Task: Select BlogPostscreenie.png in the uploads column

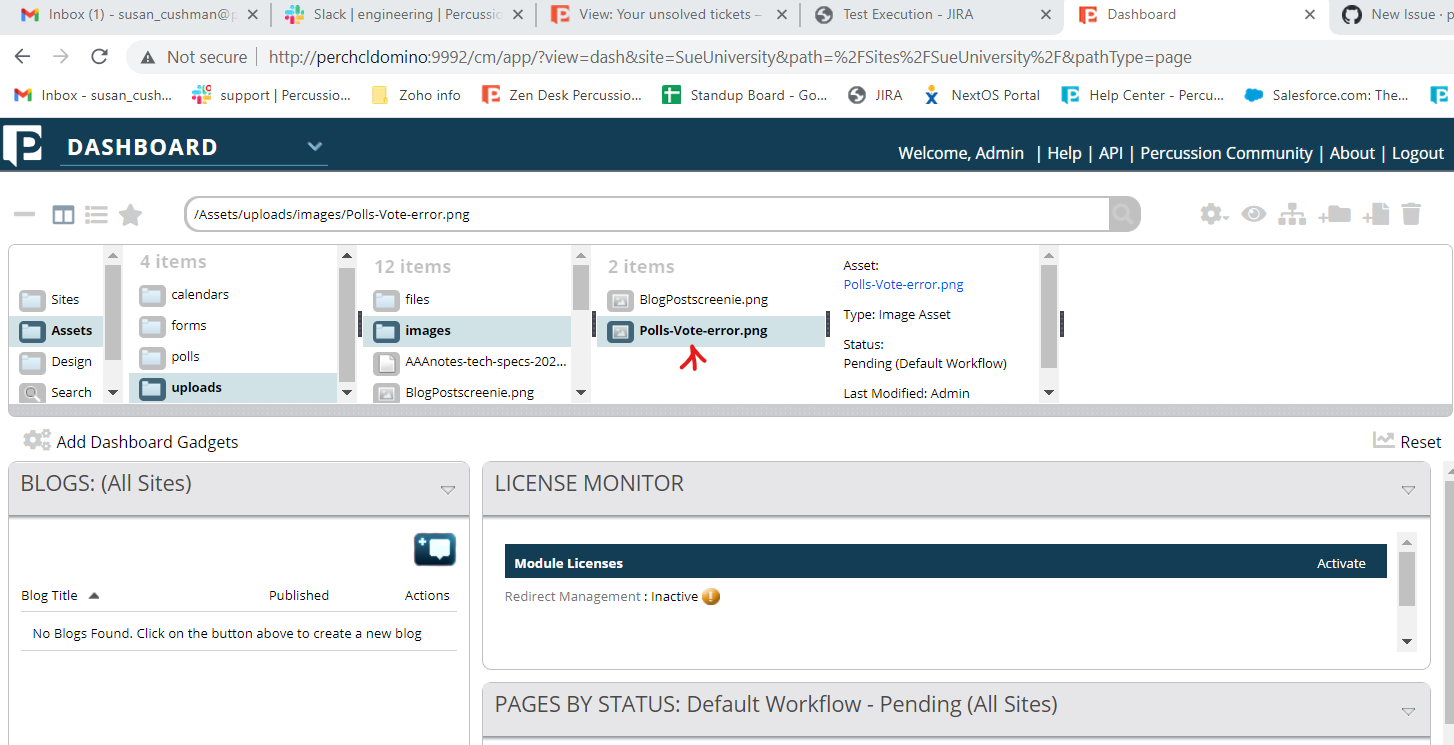Action: tap(467, 393)
